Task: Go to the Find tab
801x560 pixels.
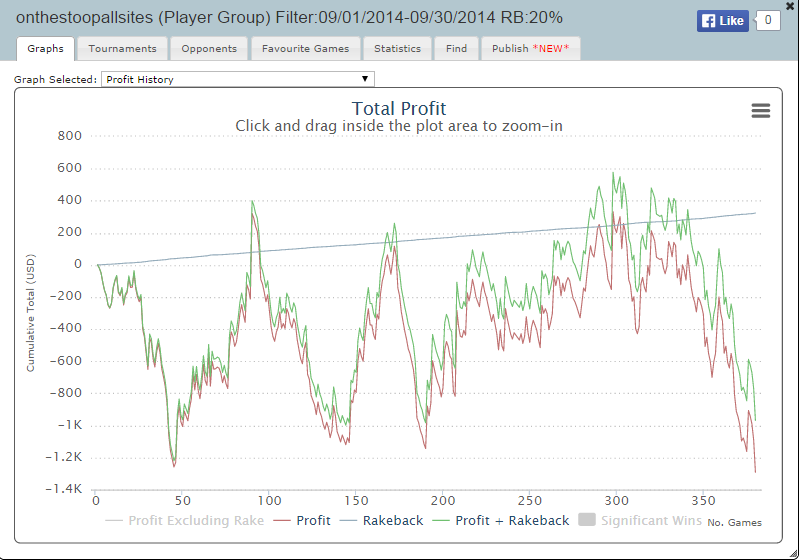Action: [456, 49]
